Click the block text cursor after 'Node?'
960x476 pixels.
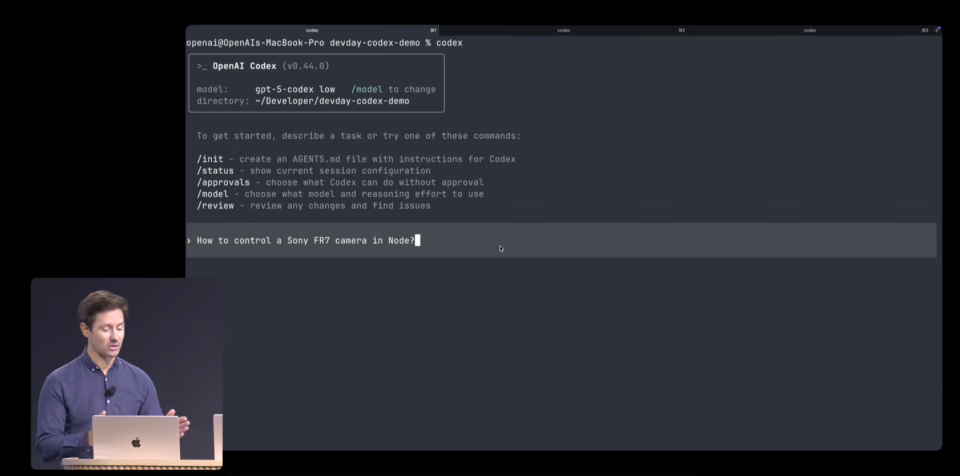pyautogui.click(x=417, y=240)
